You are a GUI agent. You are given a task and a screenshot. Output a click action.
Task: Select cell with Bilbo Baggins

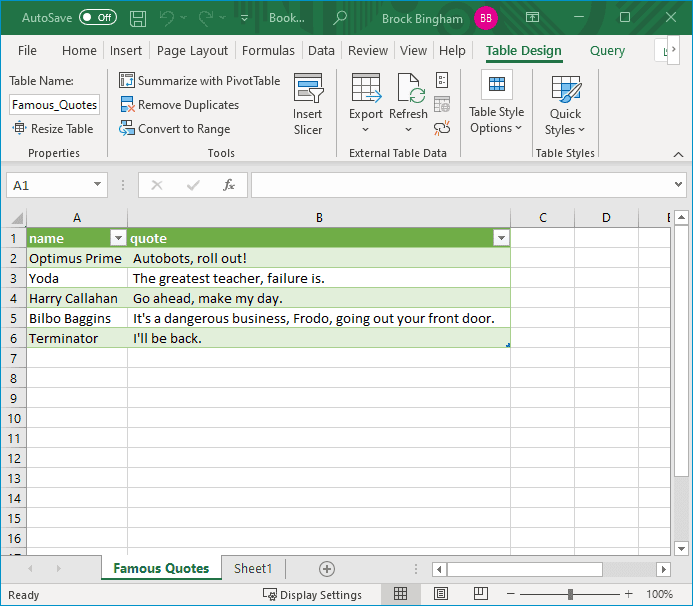(x=77, y=318)
